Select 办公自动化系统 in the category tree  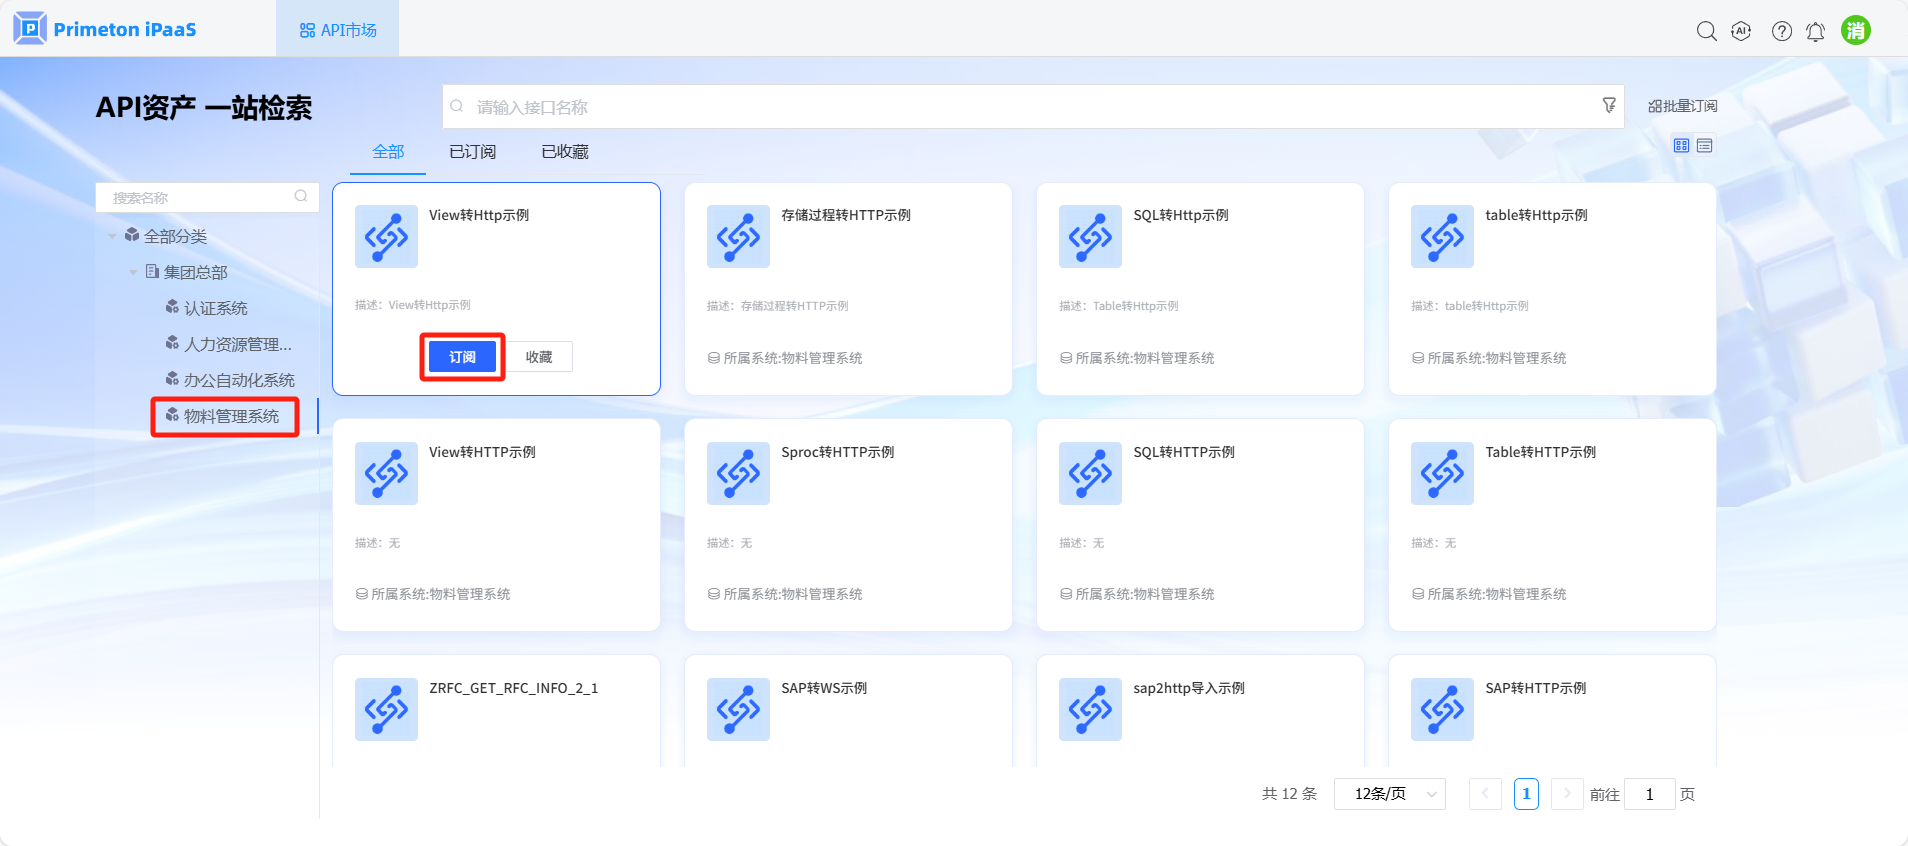pos(239,380)
